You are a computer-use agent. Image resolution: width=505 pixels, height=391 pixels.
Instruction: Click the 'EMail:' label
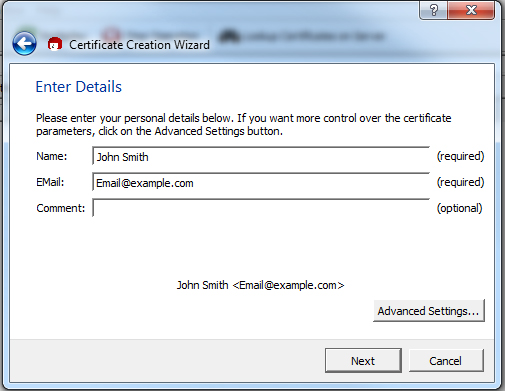(x=50, y=182)
